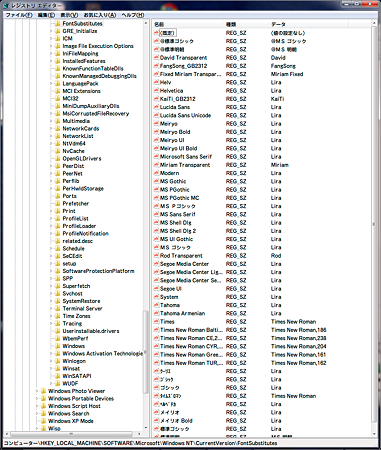Open the ファイル(F) menu
The width and height of the screenshot is (381, 450).
point(19,15)
